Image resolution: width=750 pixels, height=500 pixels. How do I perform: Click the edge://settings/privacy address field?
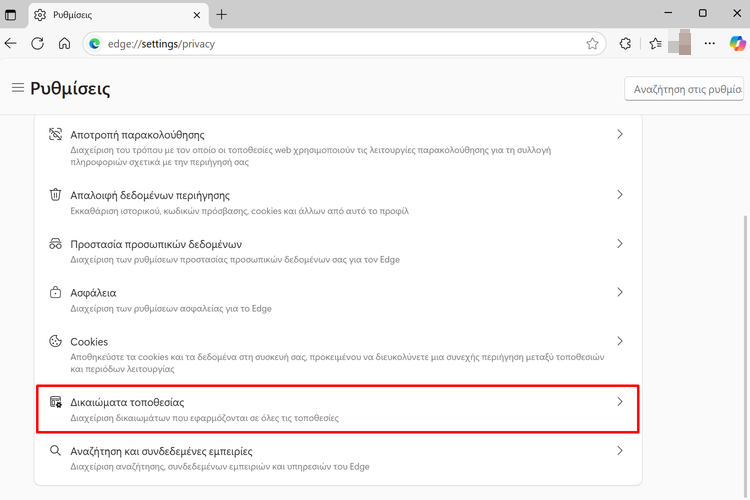344,44
